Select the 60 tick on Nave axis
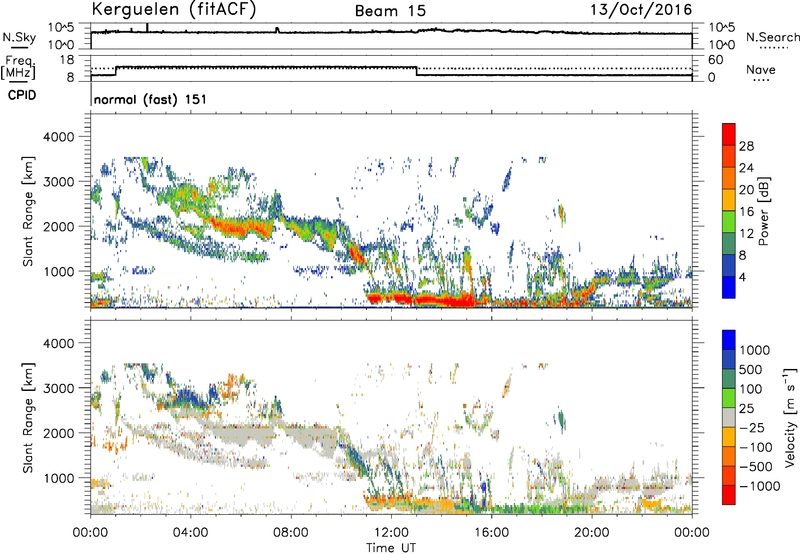This screenshot has height=554, width=800. pyautogui.click(x=715, y=59)
